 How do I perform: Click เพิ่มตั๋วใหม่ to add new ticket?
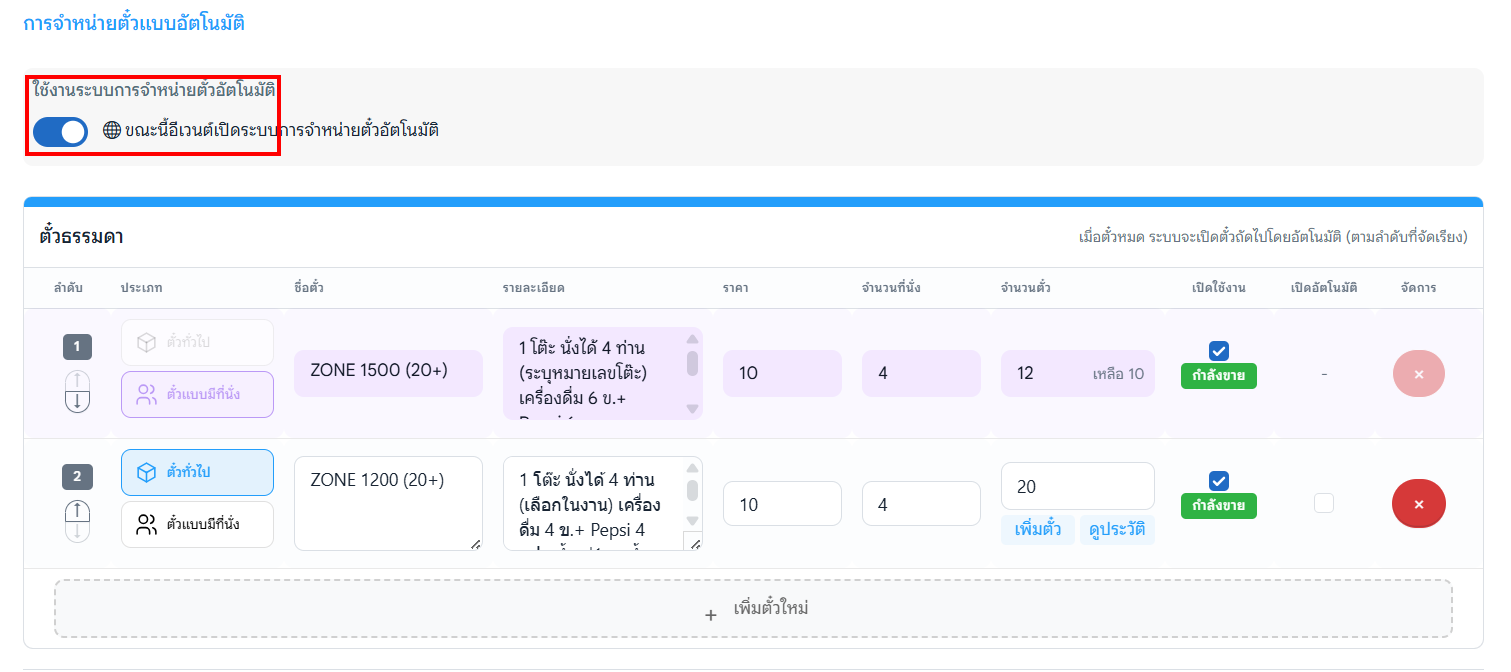click(x=753, y=608)
